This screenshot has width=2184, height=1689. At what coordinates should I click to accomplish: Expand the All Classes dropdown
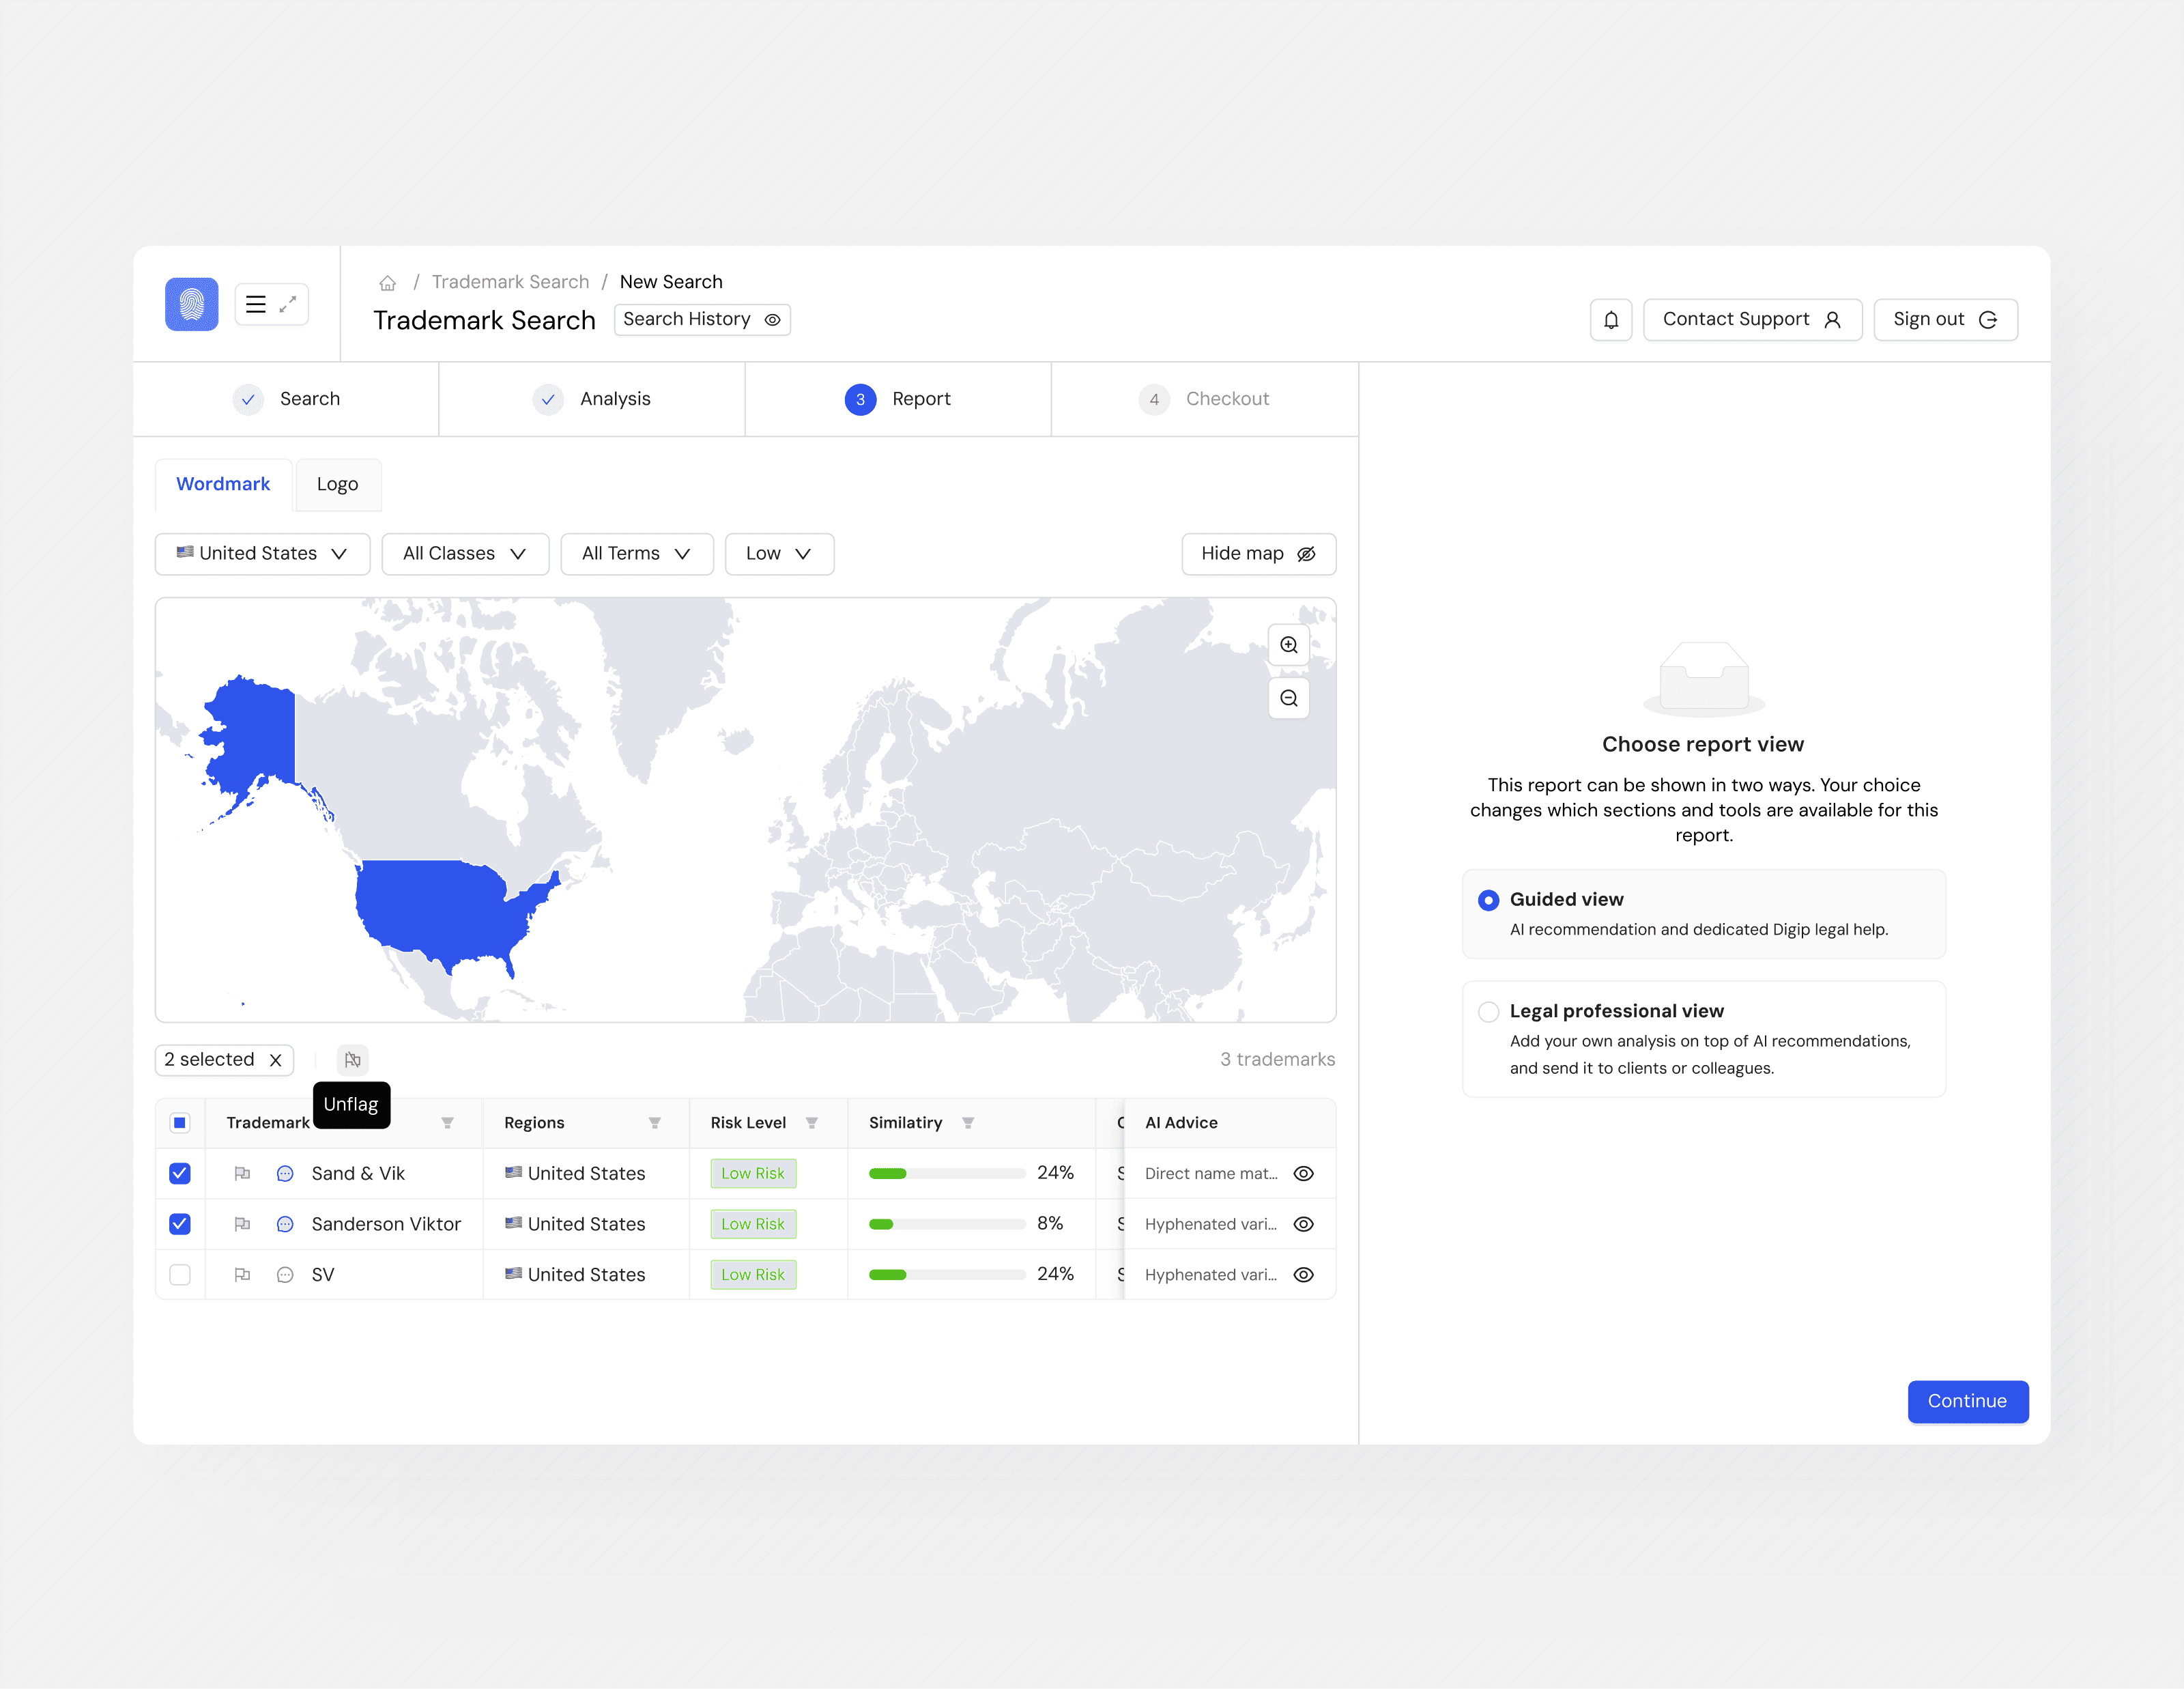pos(465,554)
